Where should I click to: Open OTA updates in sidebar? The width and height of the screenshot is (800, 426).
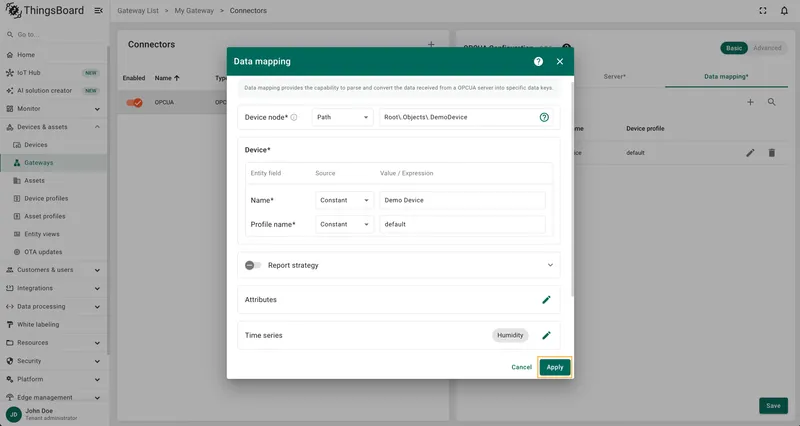point(54,252)
